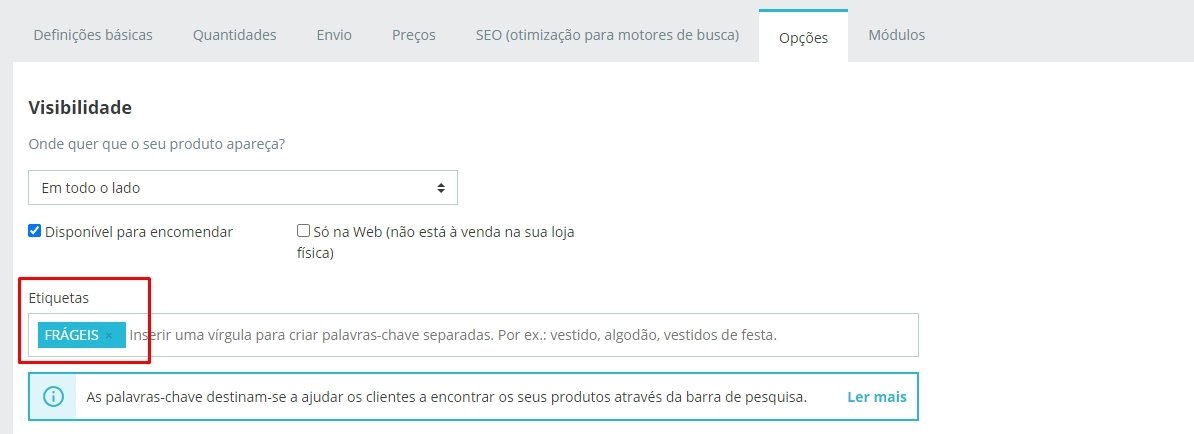The width and height of the screenshot is (1194, 434).
Task: Open the Quantidades tab
Action: [x=235, y=35]
